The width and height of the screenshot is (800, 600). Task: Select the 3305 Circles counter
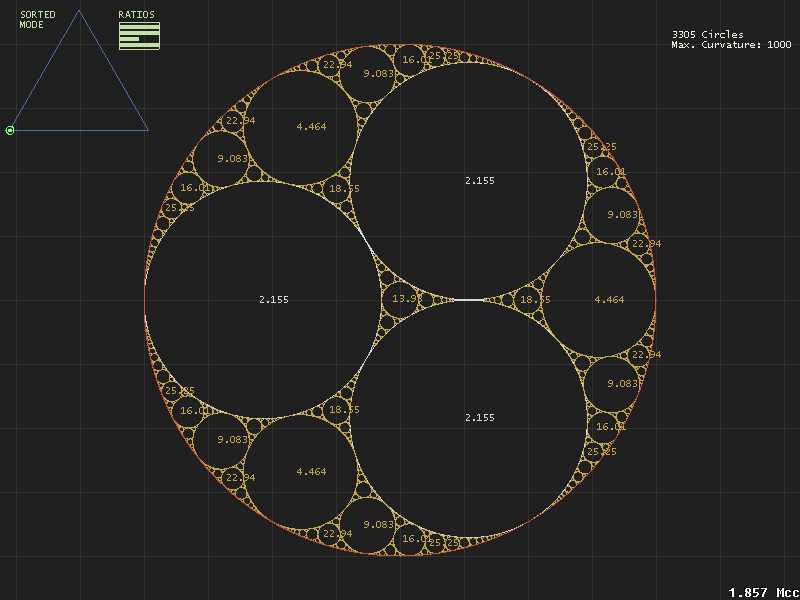[x=706, y=33]
